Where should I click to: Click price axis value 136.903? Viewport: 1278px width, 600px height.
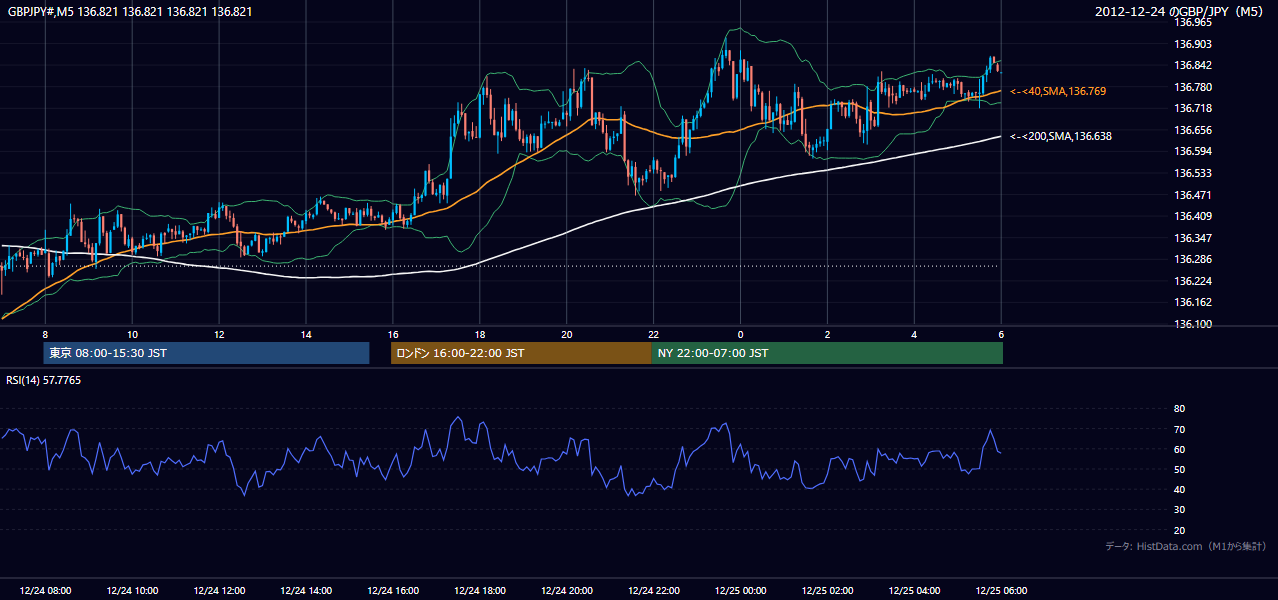1193,44
